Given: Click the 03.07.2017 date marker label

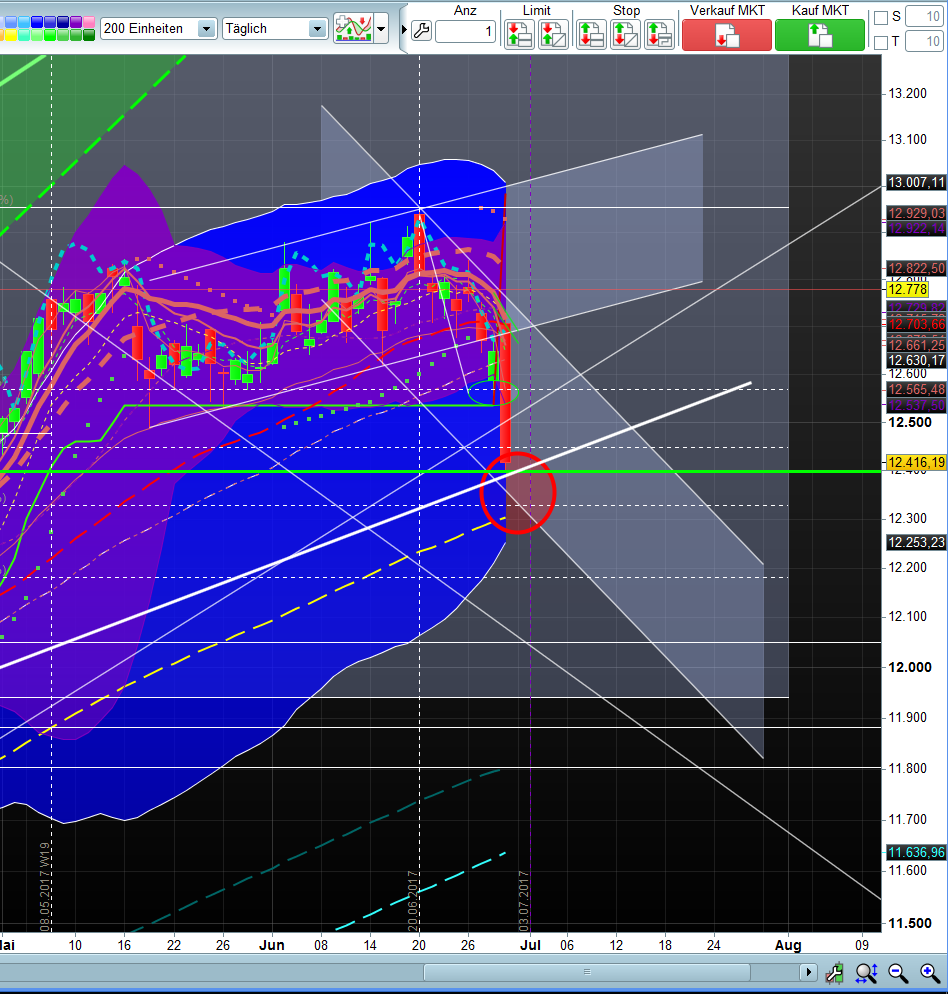Looking at the screenshot, I should 524,901.
